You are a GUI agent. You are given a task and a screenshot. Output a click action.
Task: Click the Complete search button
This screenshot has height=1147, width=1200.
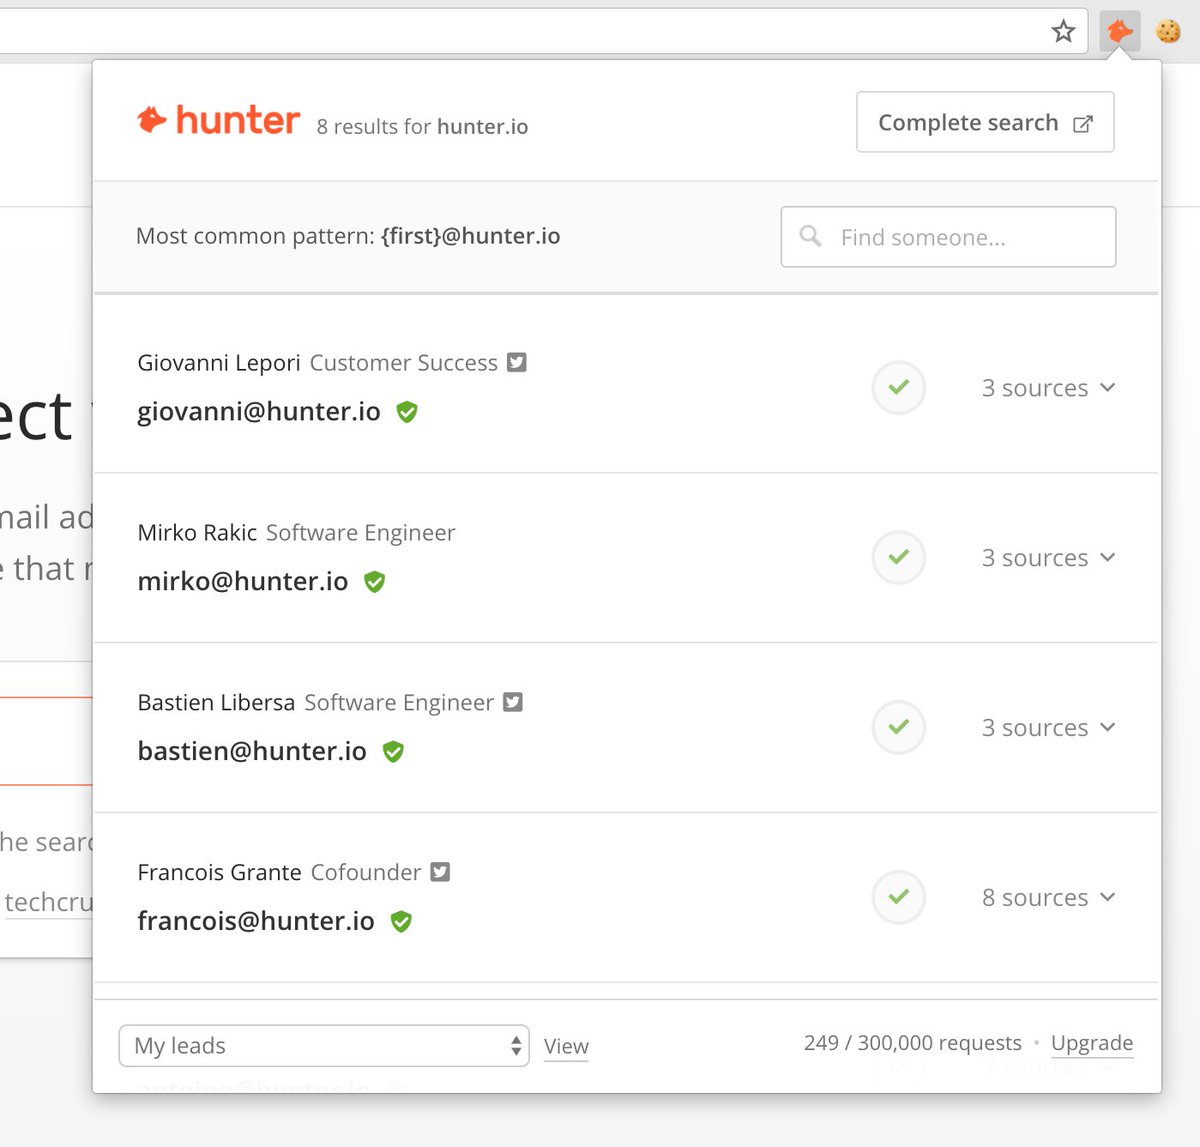pos(985,122)
